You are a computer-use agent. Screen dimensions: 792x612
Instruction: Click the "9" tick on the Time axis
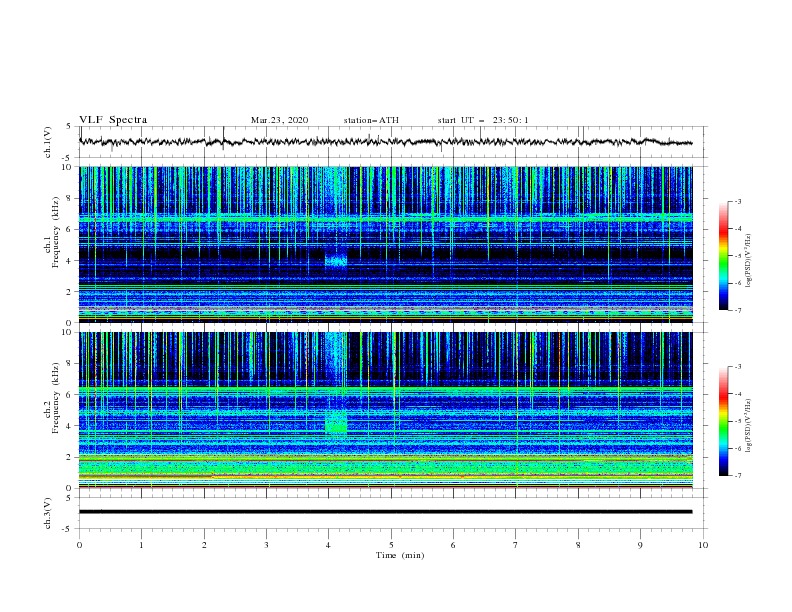point(640,545)
